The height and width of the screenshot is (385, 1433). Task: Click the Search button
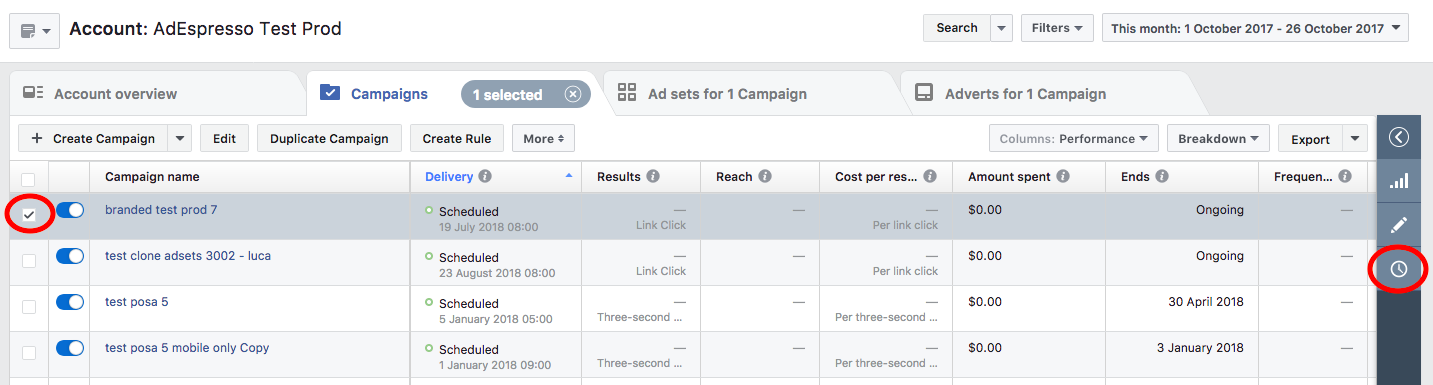956,28
